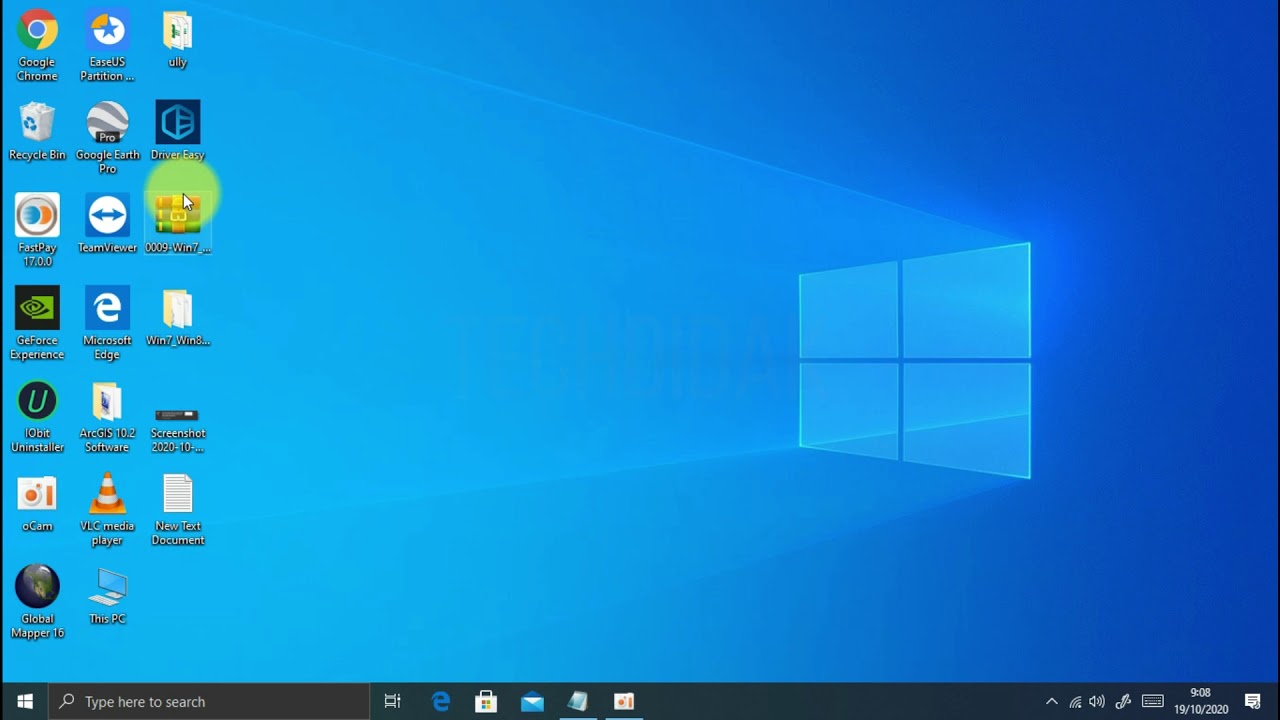This screenshot has height=720, width=1280.
Task: Select the Win7_Win8 folder on the desktop
Action: point(177,317)
